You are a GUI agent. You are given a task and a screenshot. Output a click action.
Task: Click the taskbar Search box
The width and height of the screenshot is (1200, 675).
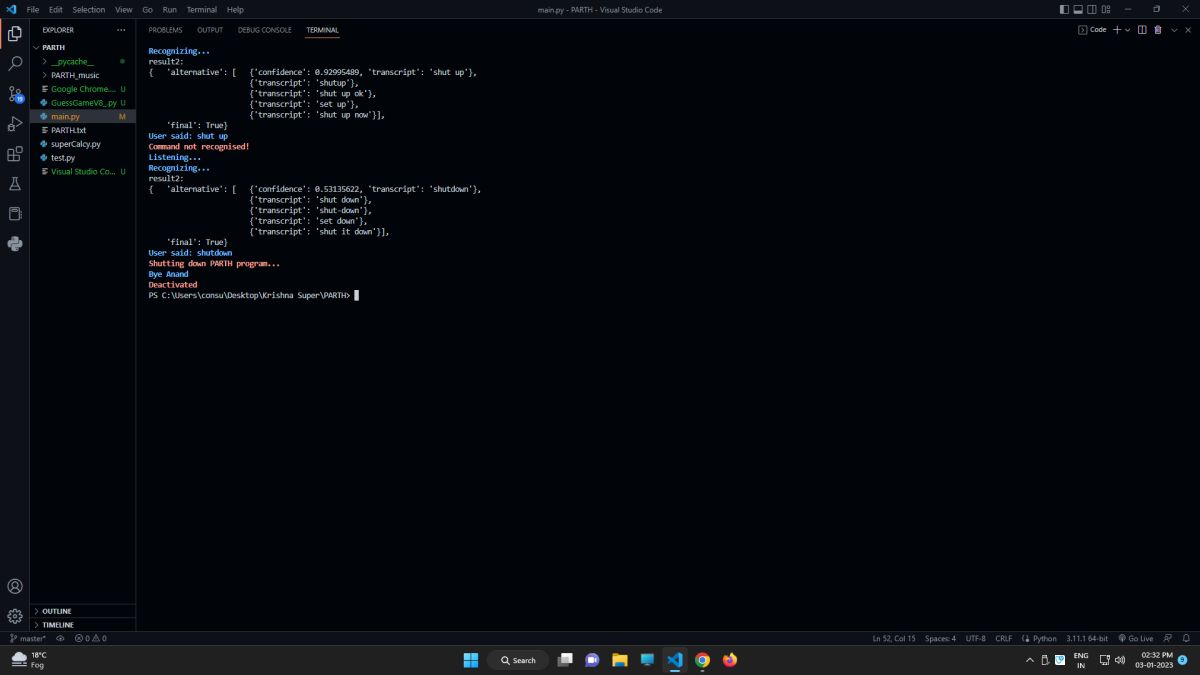[x=518, y=660]
